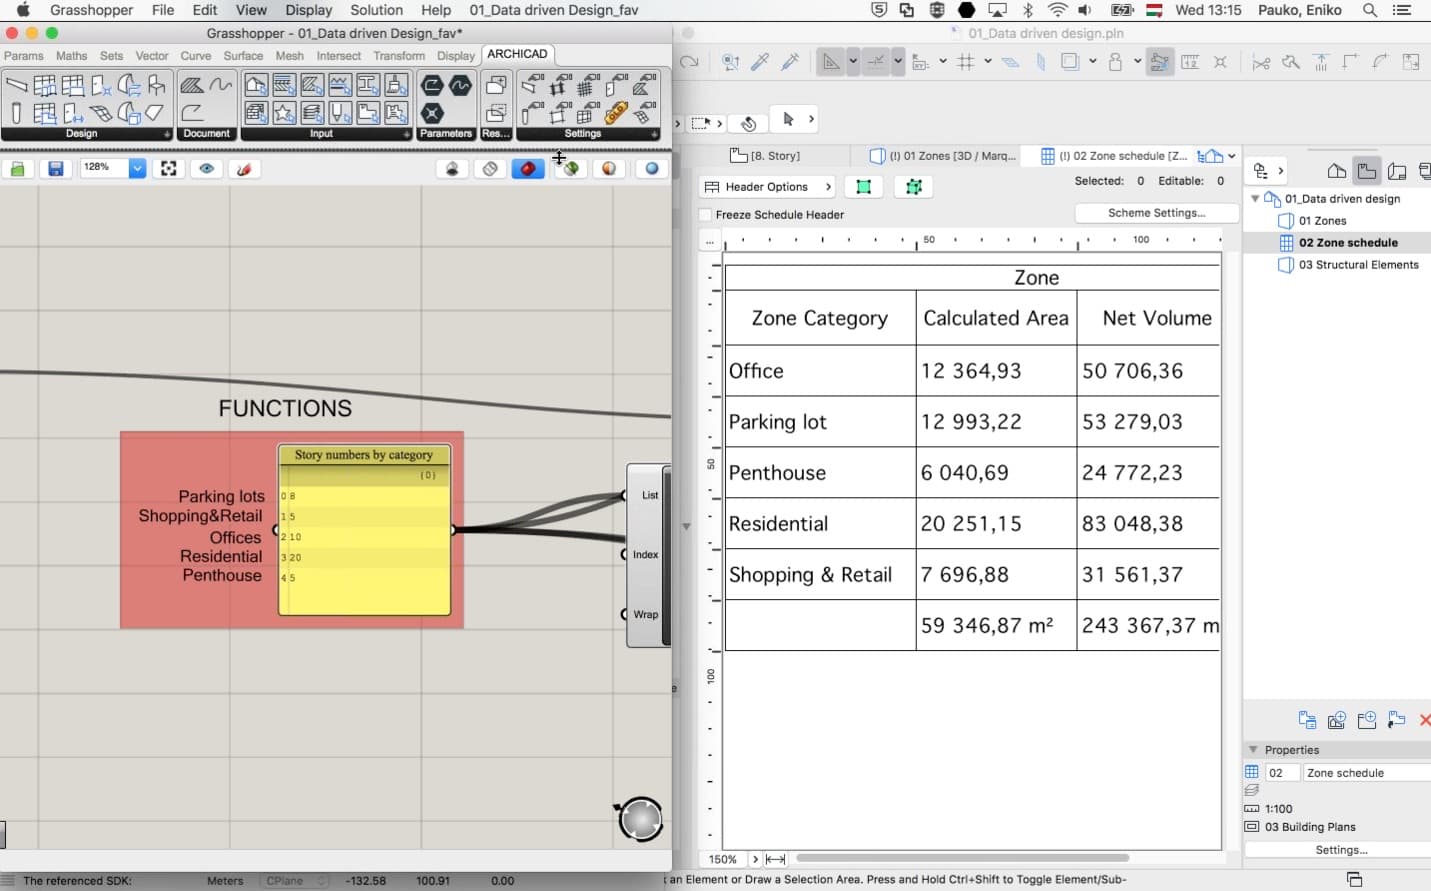
Task: Expand the Header Options arrow menu
Action: [828, 187]
